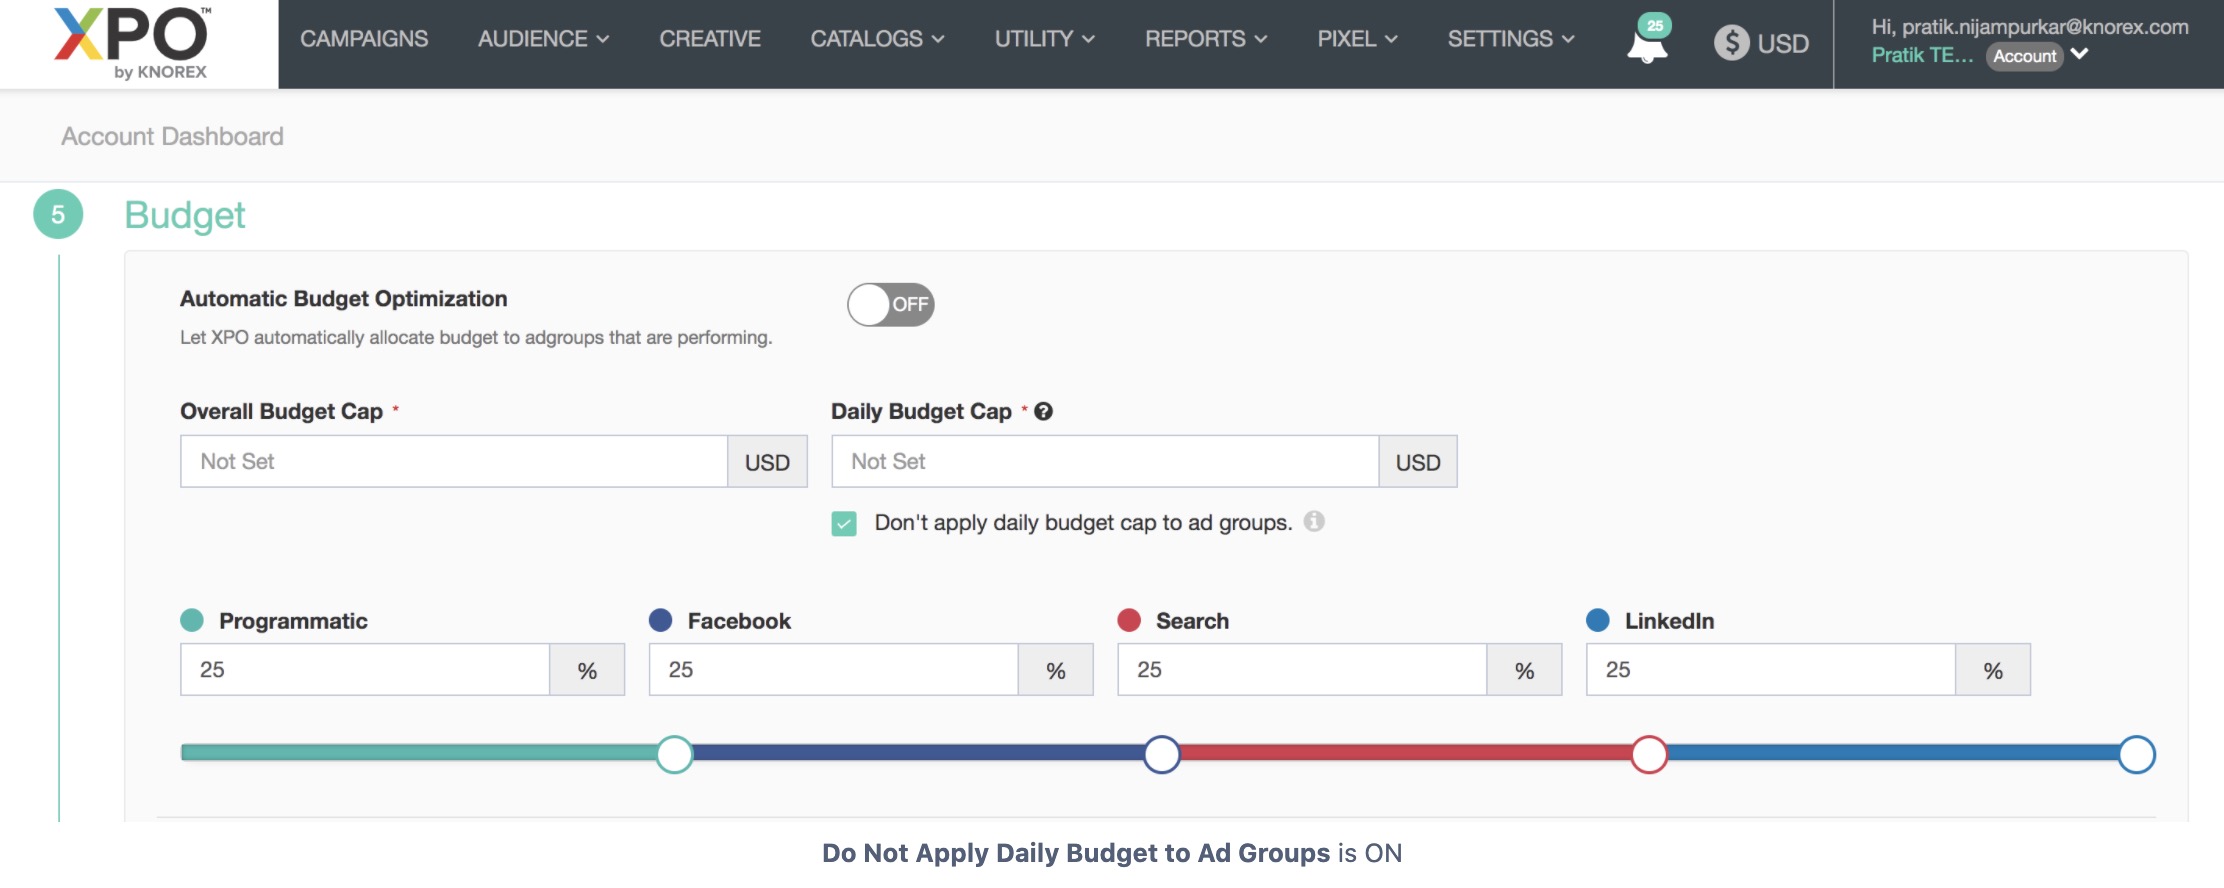Open the Reports dropdown menu
Viewport: 2224px width, 888px height.
tap(1205, 39)
